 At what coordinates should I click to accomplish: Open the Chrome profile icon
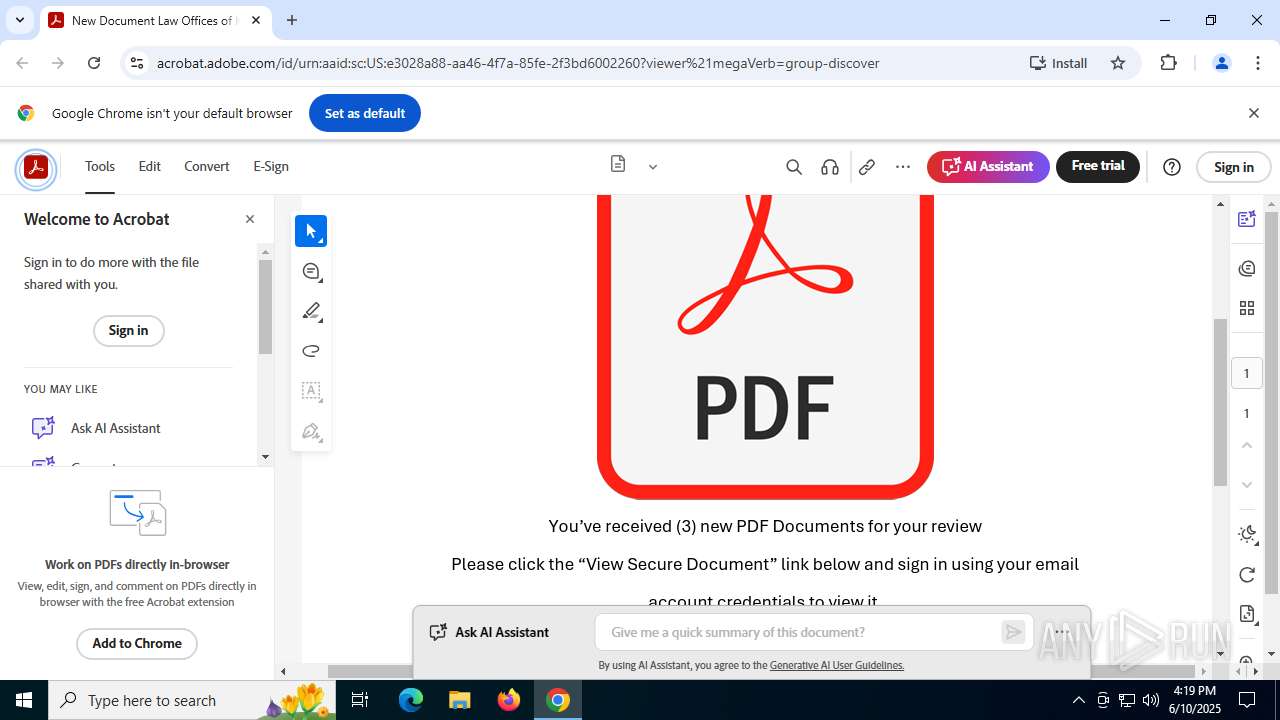(1221, 63)
